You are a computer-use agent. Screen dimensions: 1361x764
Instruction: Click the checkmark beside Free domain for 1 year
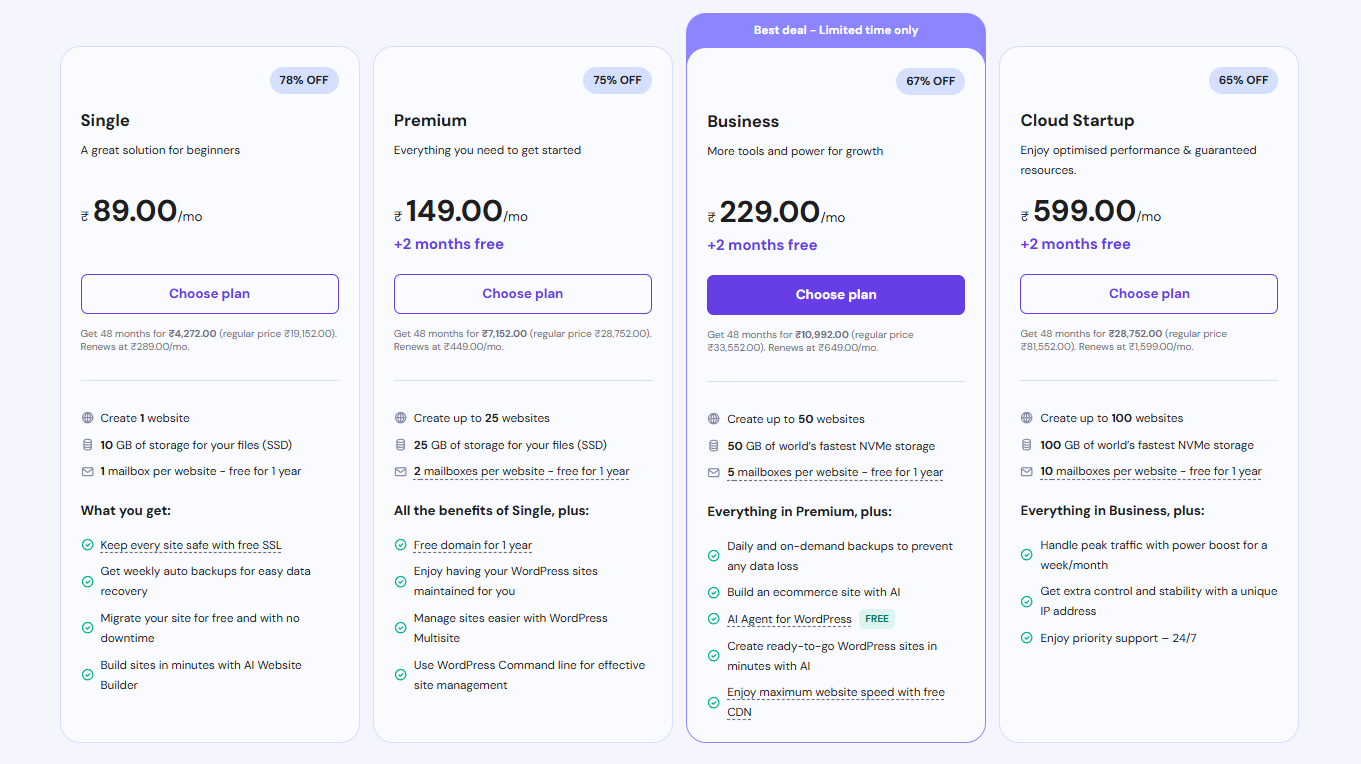pyautogui.click(x=401, y=545)
